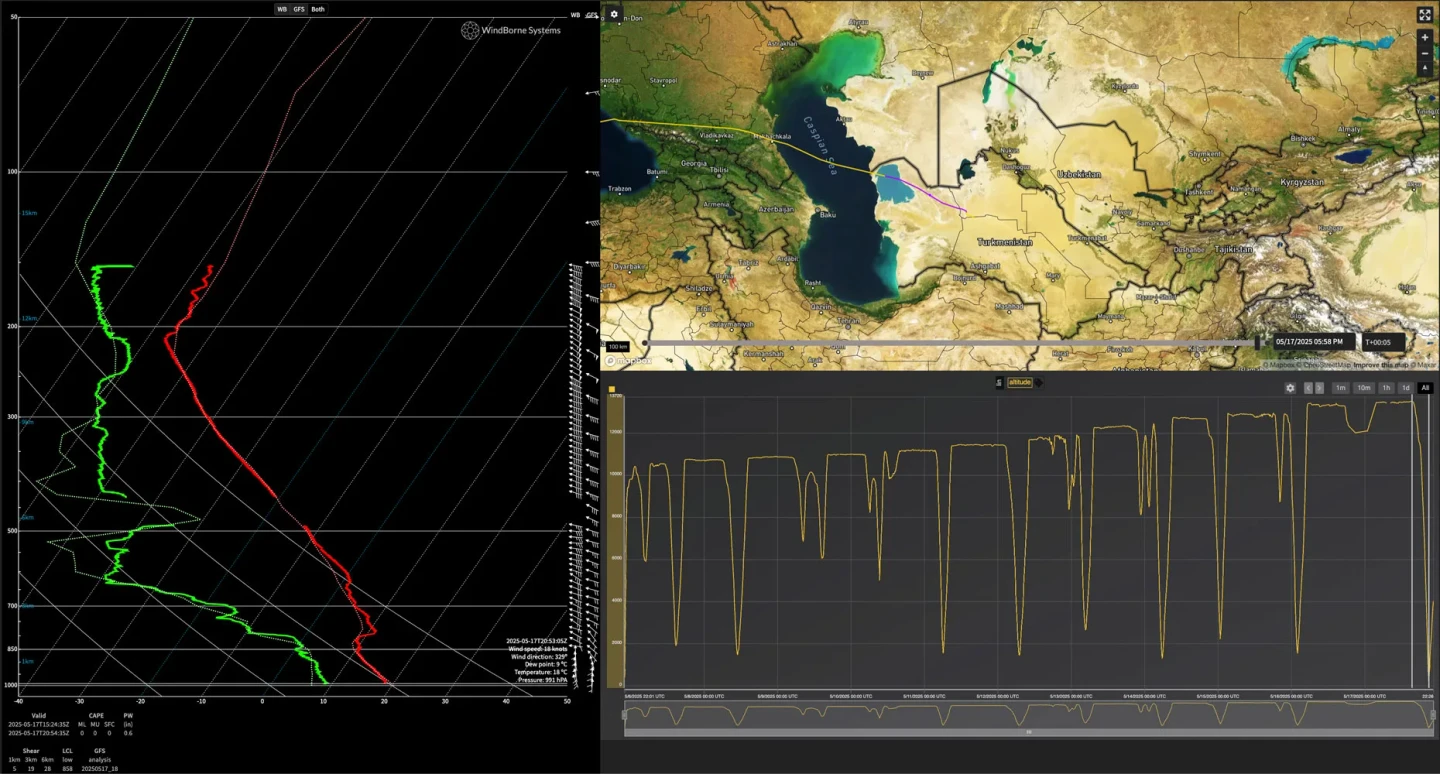The width and height of the screenshot is (1440, 774).
Task: Step chart forward with right arrow
Action: point(1319,388)
